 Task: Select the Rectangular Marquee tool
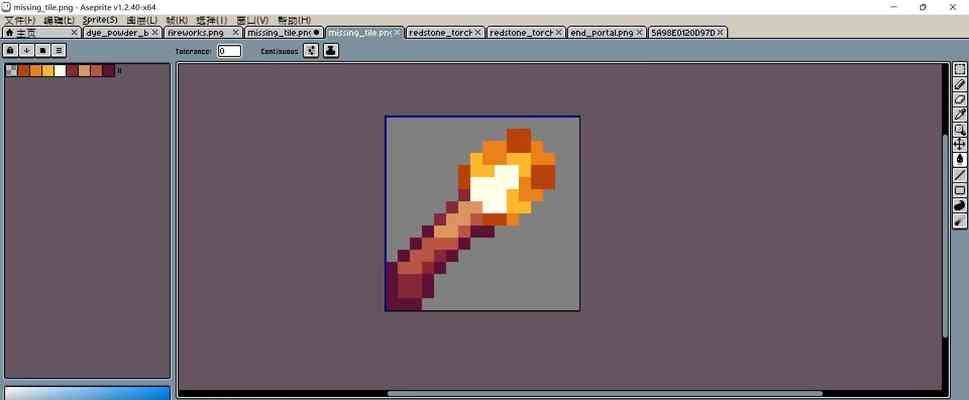pyautogui.click(x=960, y=70)
